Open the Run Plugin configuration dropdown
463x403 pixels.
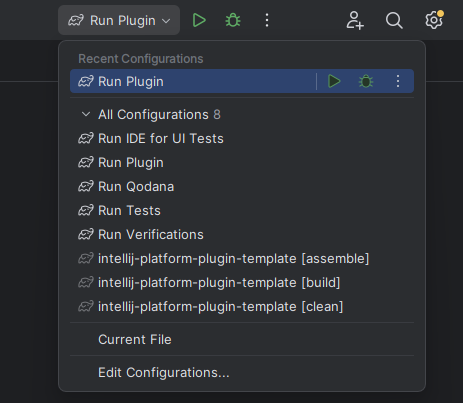point(119,20)
